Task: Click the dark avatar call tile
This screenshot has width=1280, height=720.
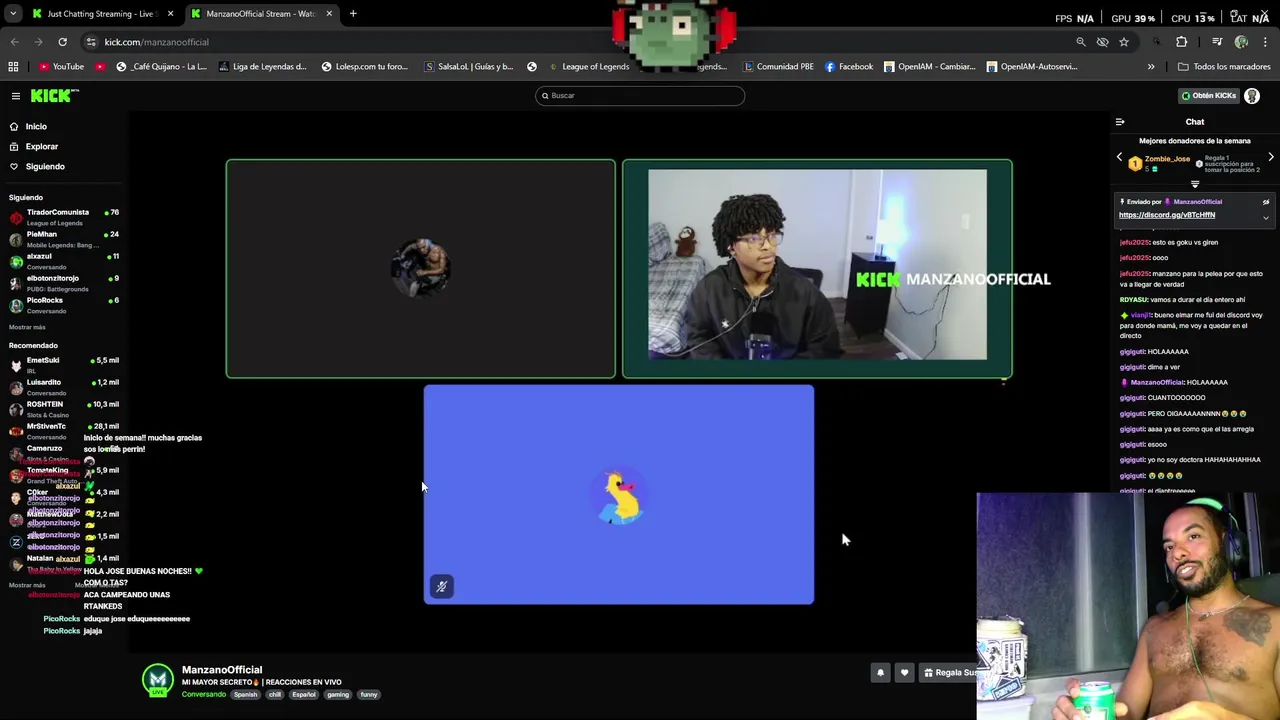Action: 420,269
